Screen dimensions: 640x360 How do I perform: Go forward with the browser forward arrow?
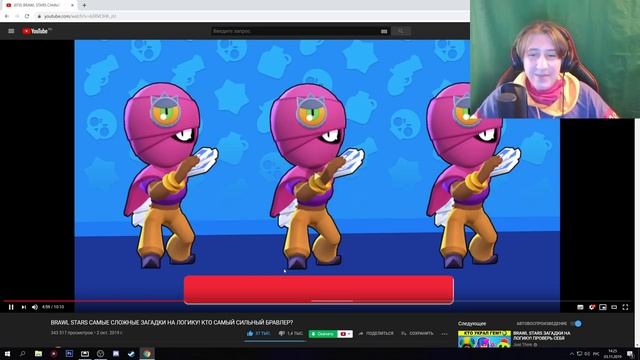tap(17, 16)
